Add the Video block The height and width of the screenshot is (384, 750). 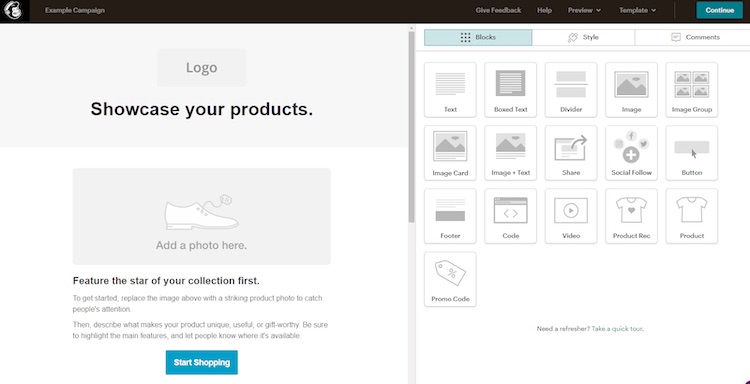coord(571,216)
